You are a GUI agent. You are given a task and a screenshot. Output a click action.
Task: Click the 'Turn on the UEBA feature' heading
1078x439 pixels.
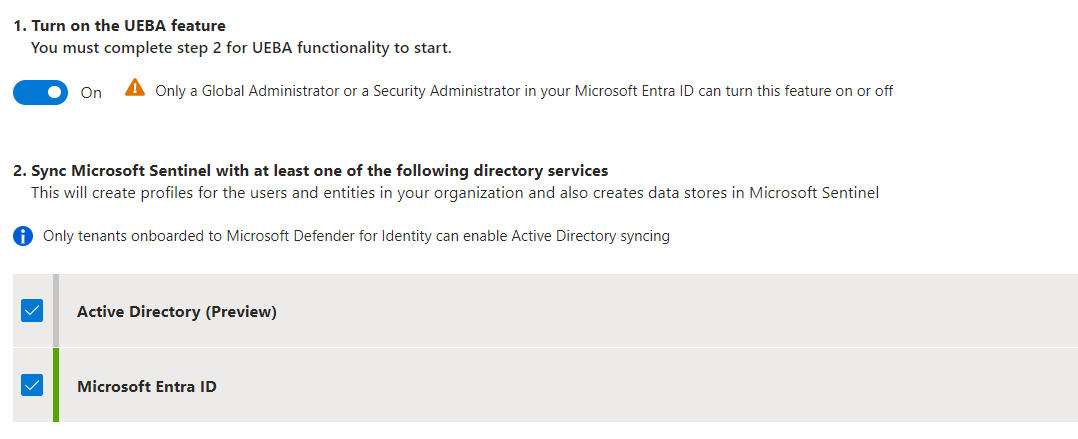pyautogui.click(x=120, y=26)
